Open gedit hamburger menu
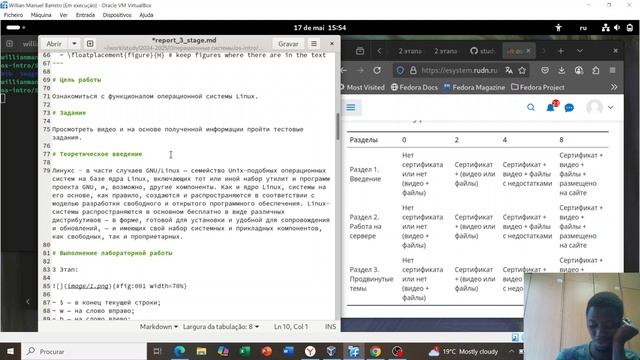Image resolution: width=640 pixels, height=360 pixels. click(x=314, y=44)
